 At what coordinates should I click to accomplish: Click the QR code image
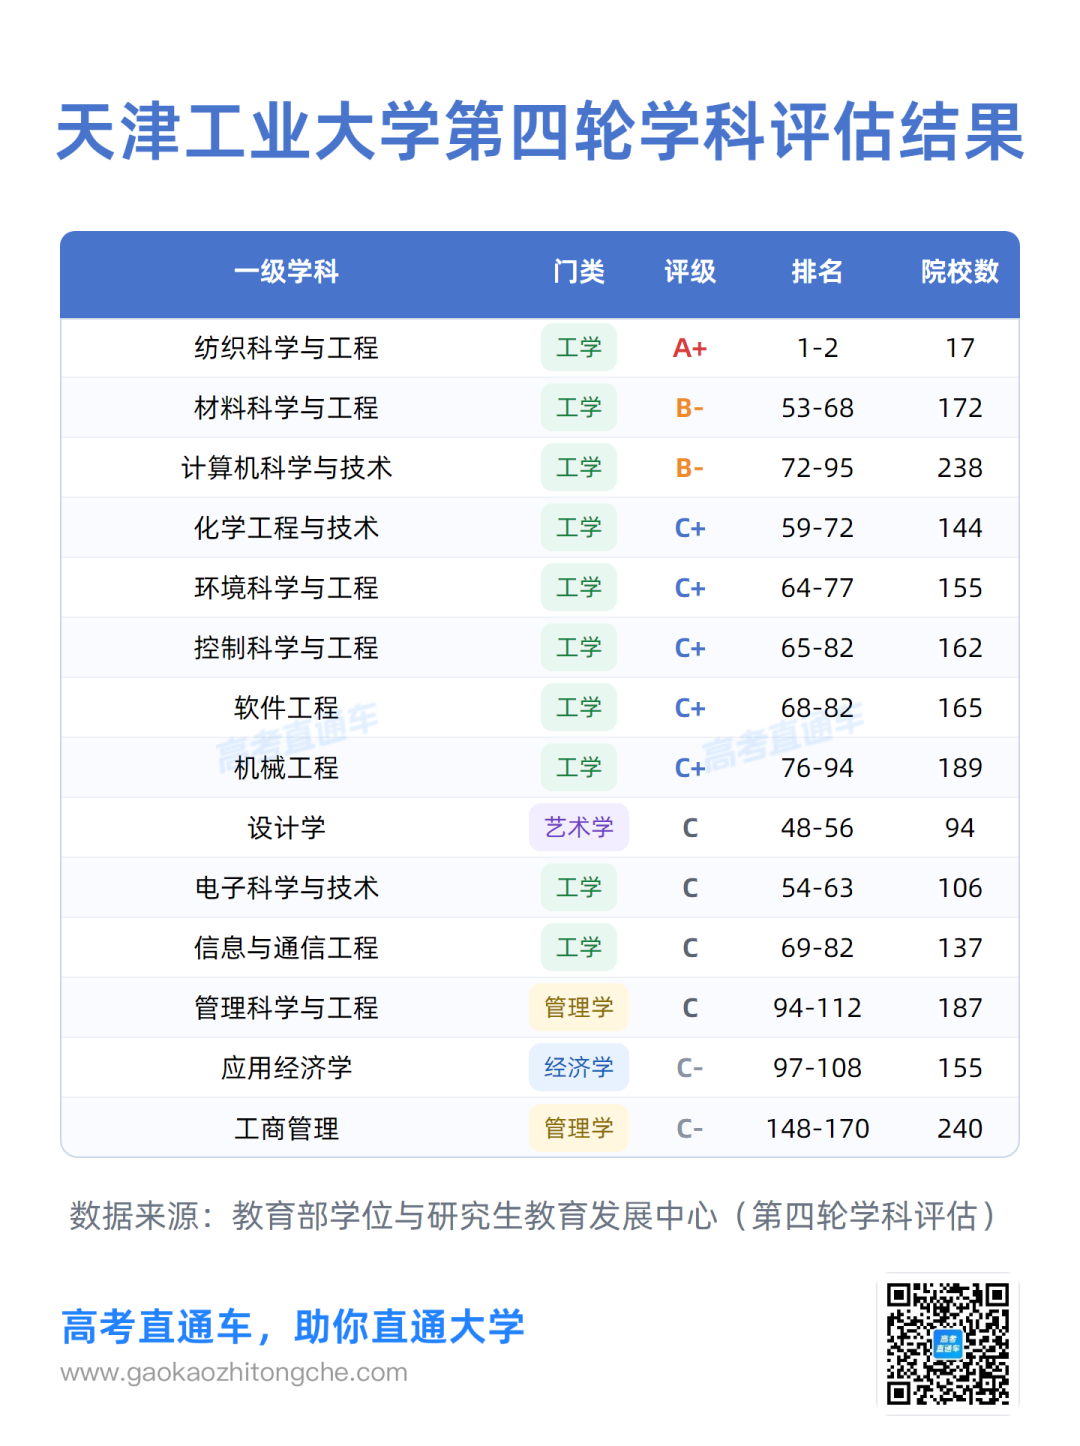click(947, 1343)
